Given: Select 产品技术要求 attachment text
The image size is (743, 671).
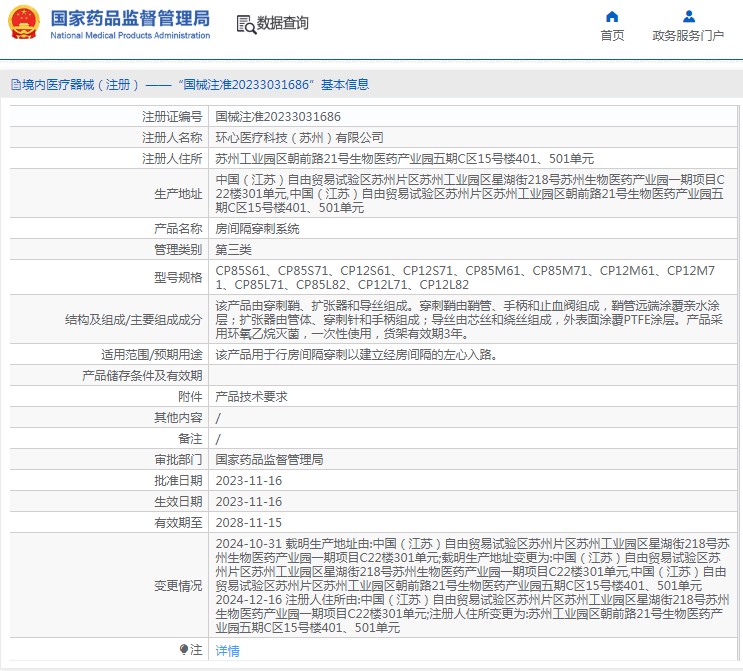Looking at the screenshot, I should [x=252, y=397].
